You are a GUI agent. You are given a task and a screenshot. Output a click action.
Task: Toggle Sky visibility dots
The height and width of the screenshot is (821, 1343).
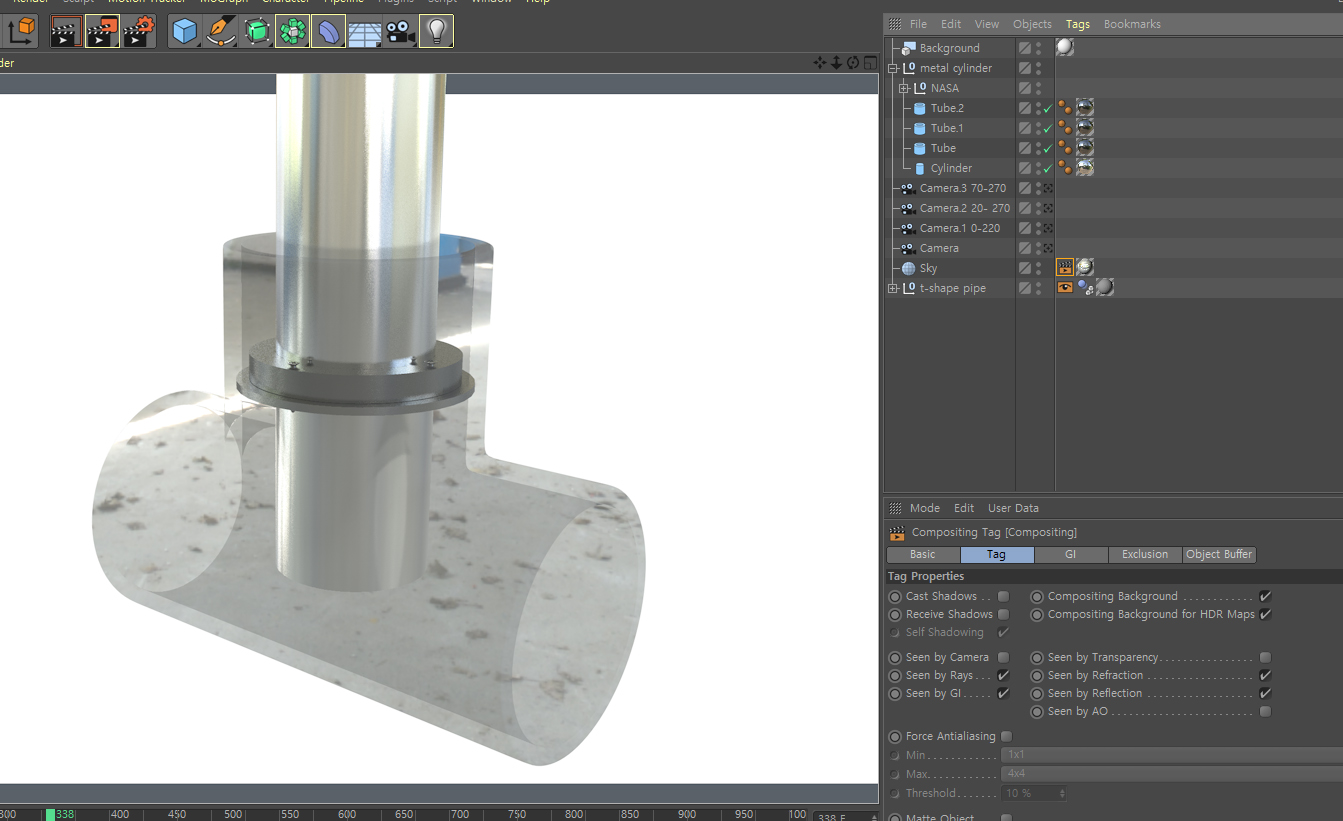point(1038,268)
